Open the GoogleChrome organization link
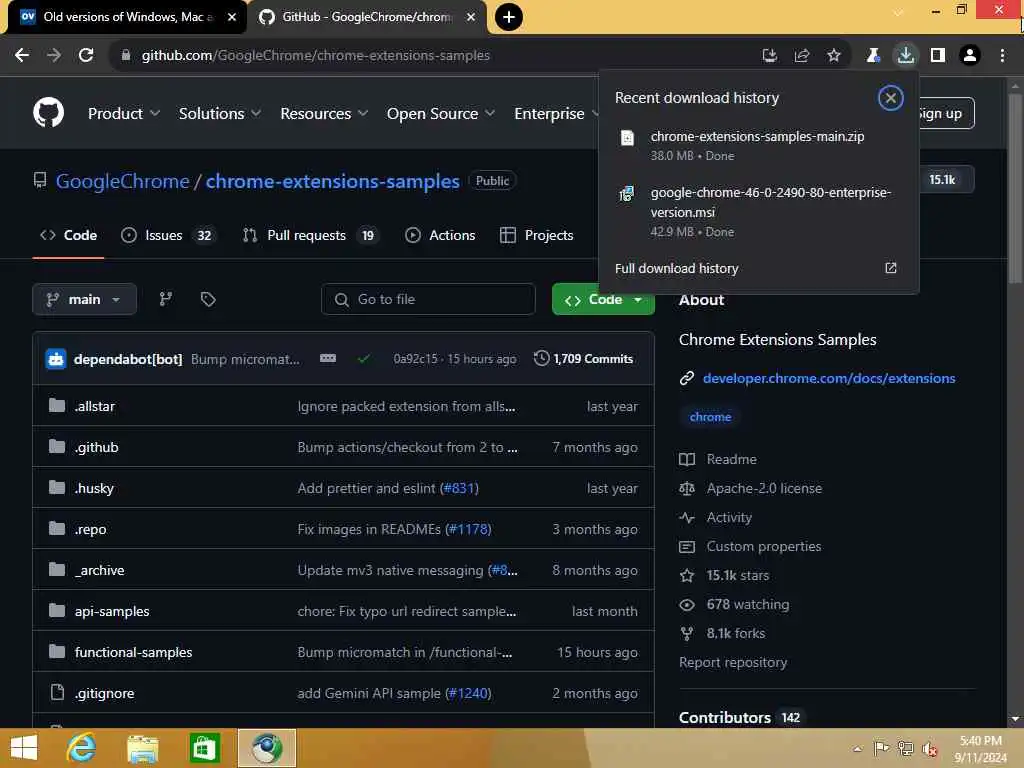Viewport: 1024px width, 768px height. (122, 181)
